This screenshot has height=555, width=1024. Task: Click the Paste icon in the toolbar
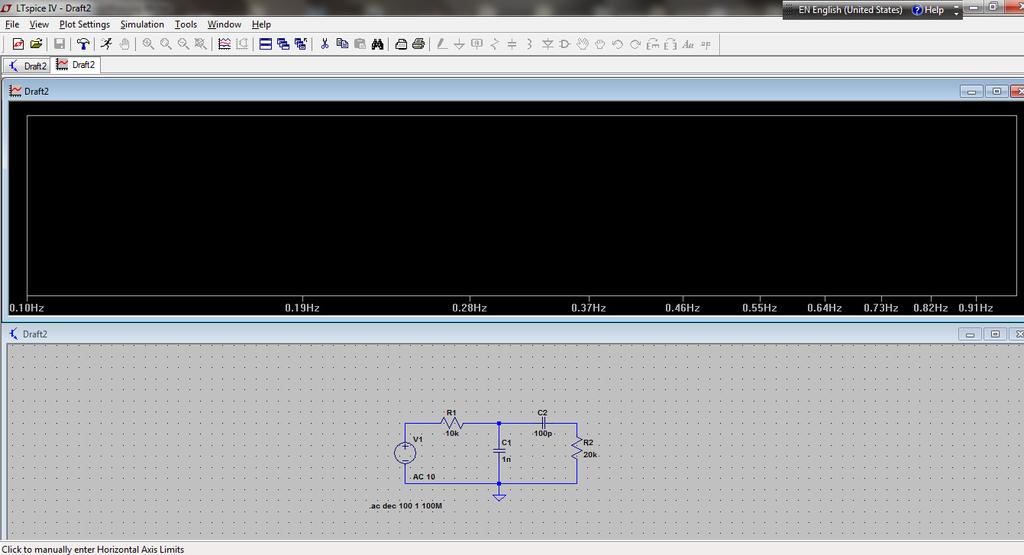coord(360,44)
